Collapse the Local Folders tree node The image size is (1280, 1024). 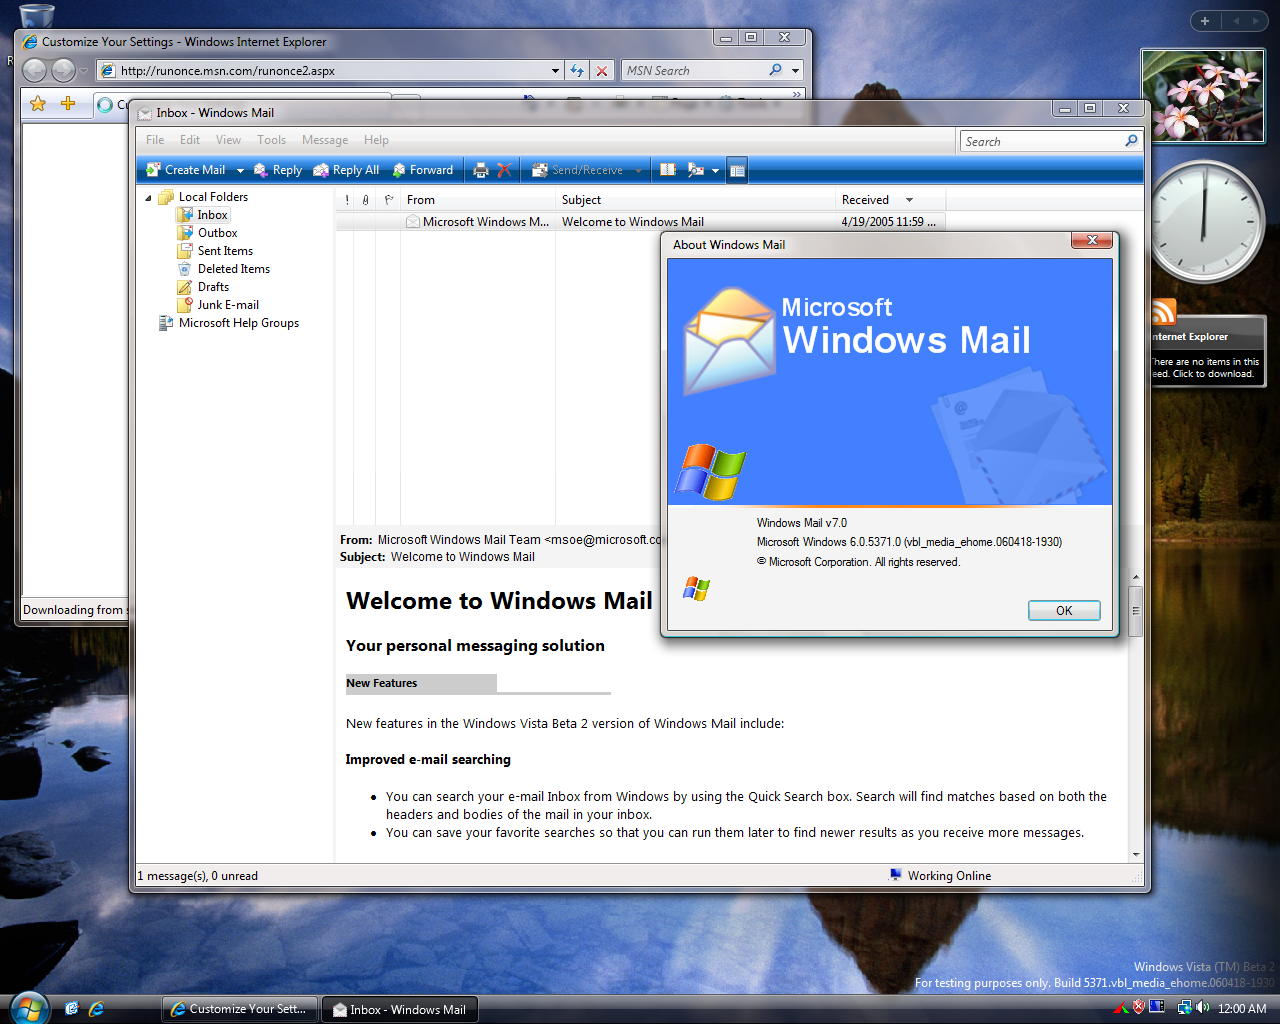pos(149,198)
